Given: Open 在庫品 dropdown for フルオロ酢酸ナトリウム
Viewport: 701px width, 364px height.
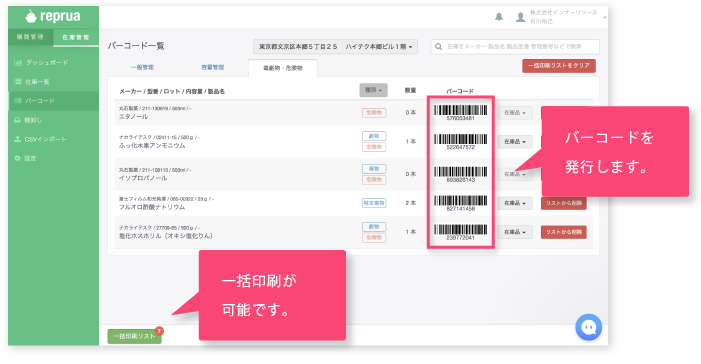Looking at the screenshot, I should coord(515,203).
